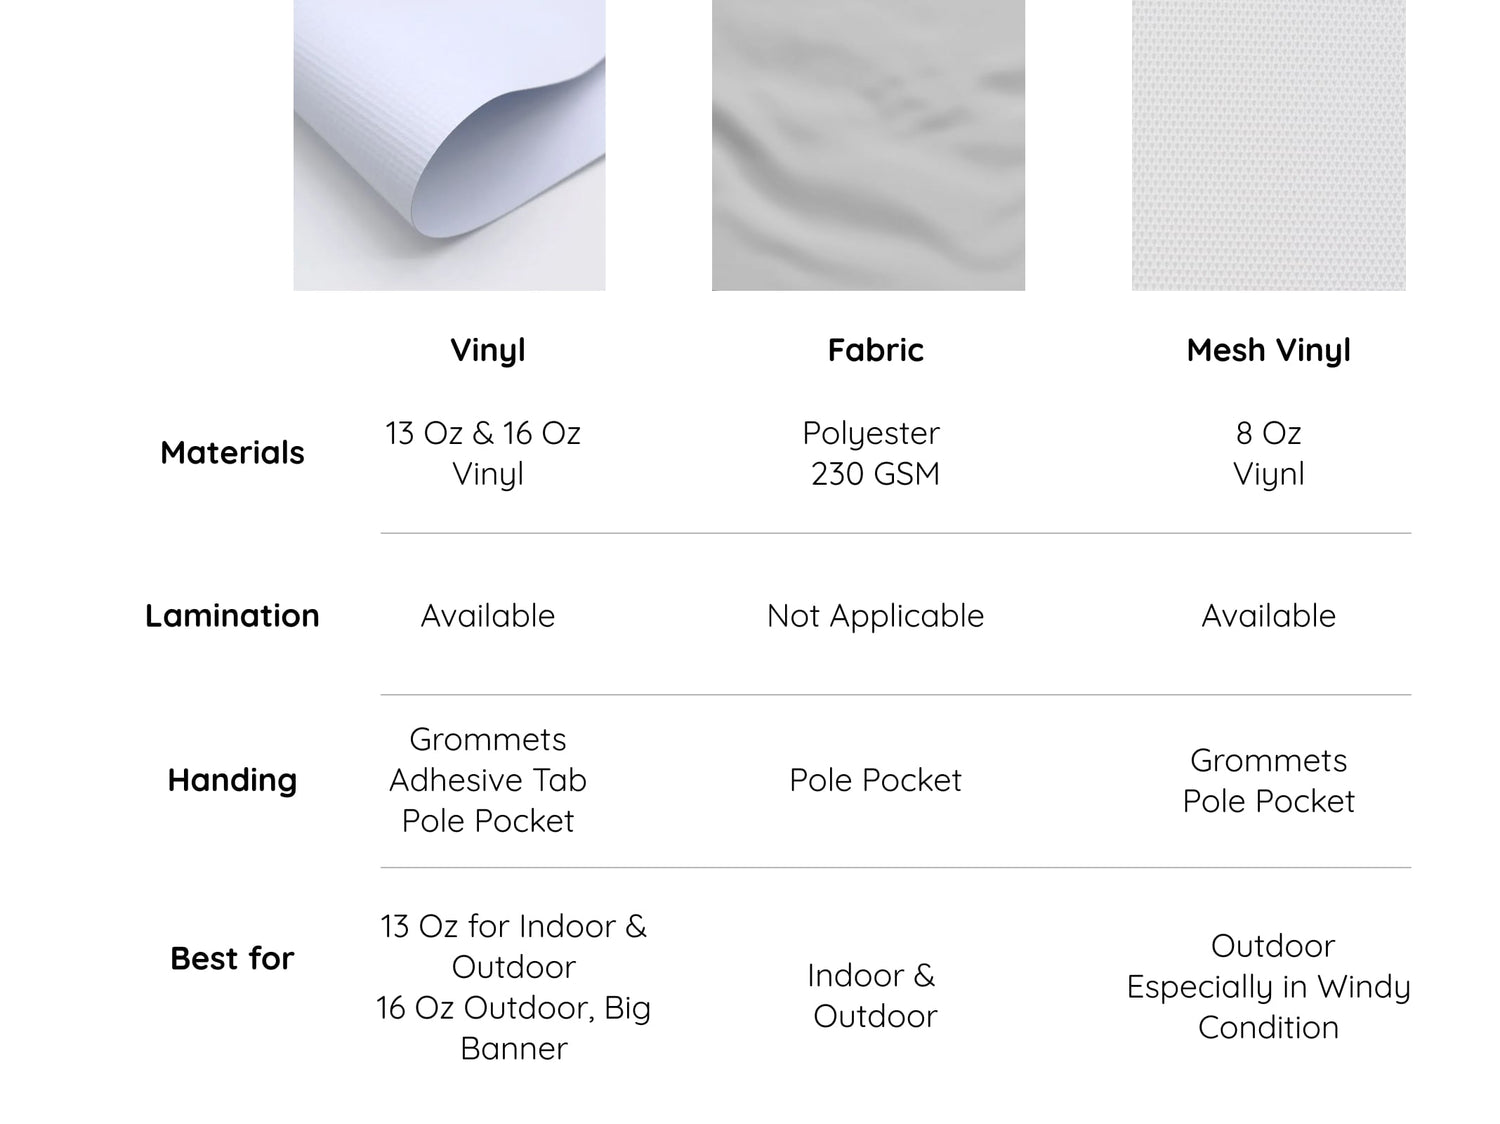Click the Especially in Windy Condition text
Image resolution: width=1500 pixels, height=1124 pixels.
click(x=1268, y=1007)
